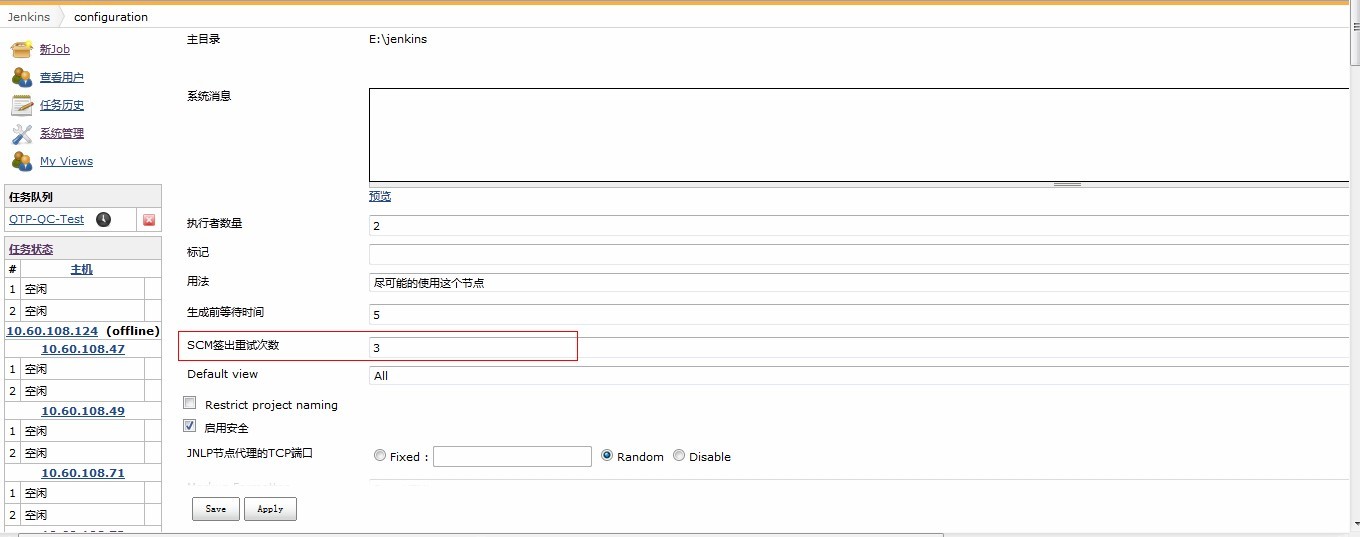Image resolution: width=1360 pixels, height=537 pixels.
Task: Click the 查看用户 people icon
Action: tap(22, 77)
